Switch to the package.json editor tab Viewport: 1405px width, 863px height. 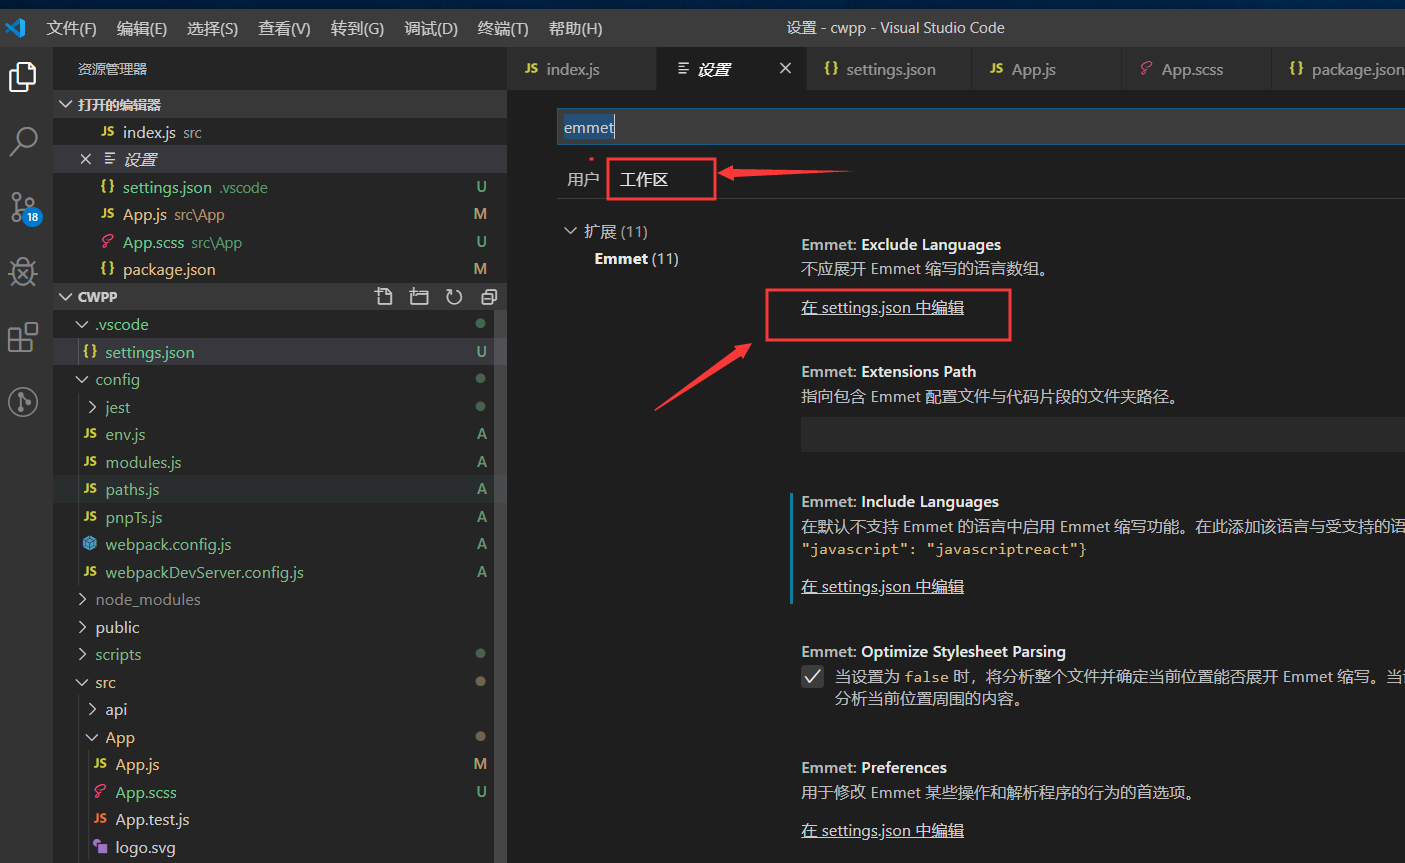[x=1339, y=69]
